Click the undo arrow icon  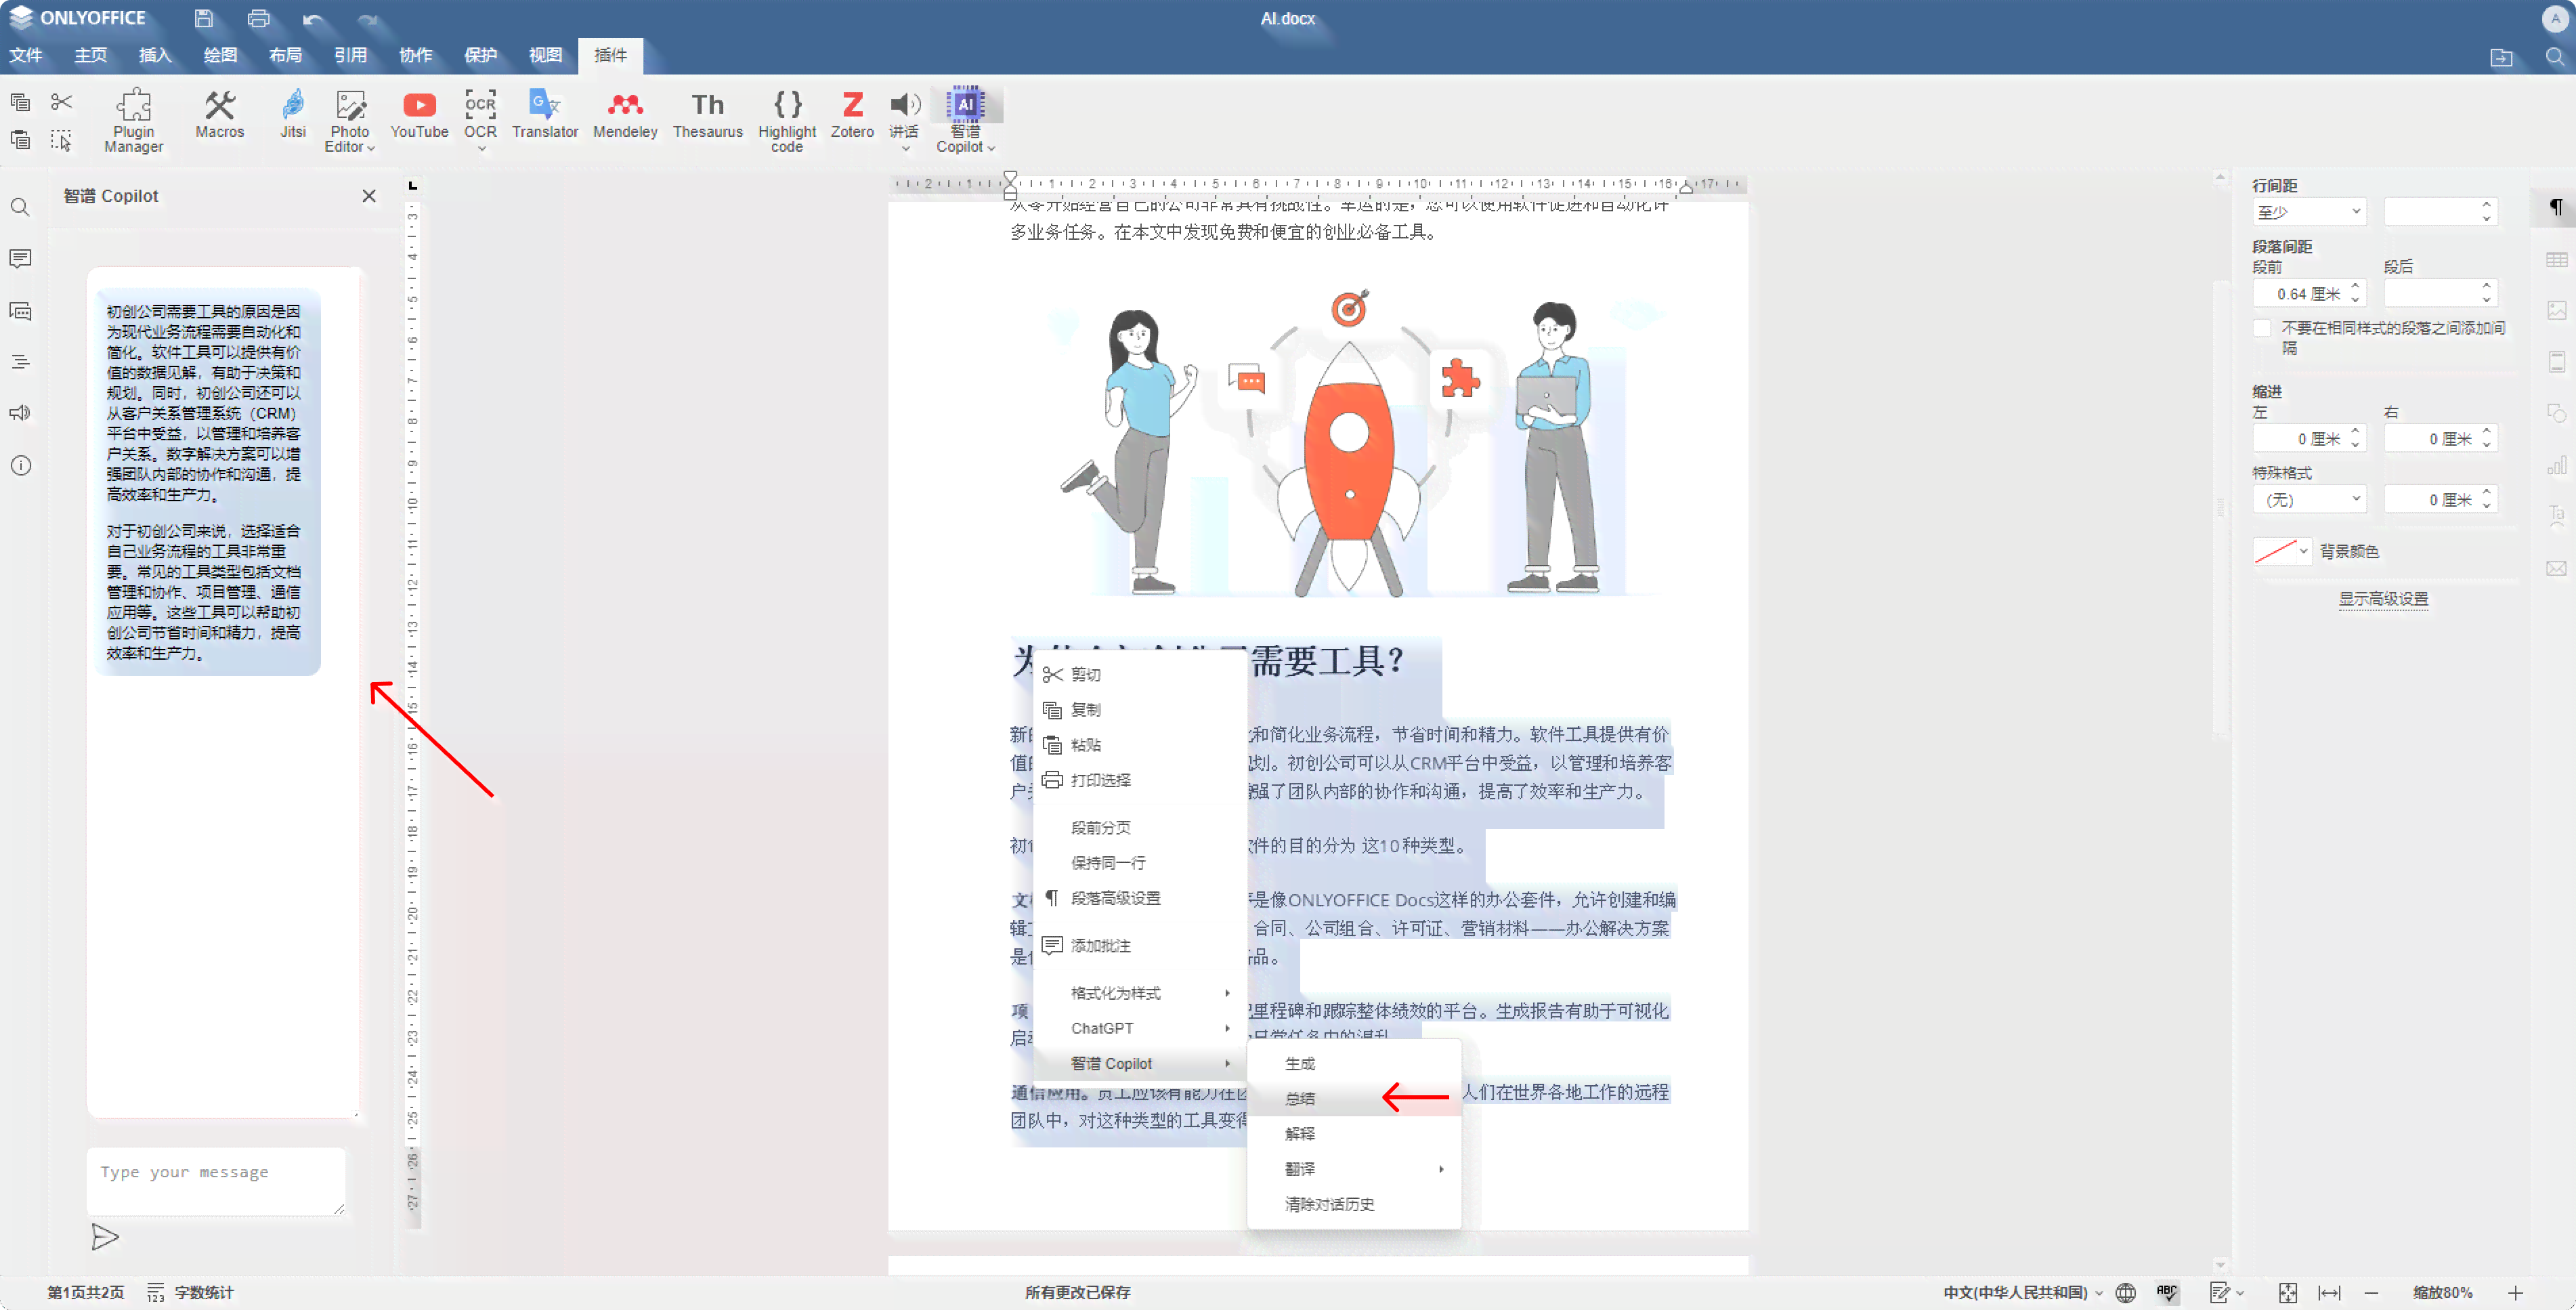point(313,19)
